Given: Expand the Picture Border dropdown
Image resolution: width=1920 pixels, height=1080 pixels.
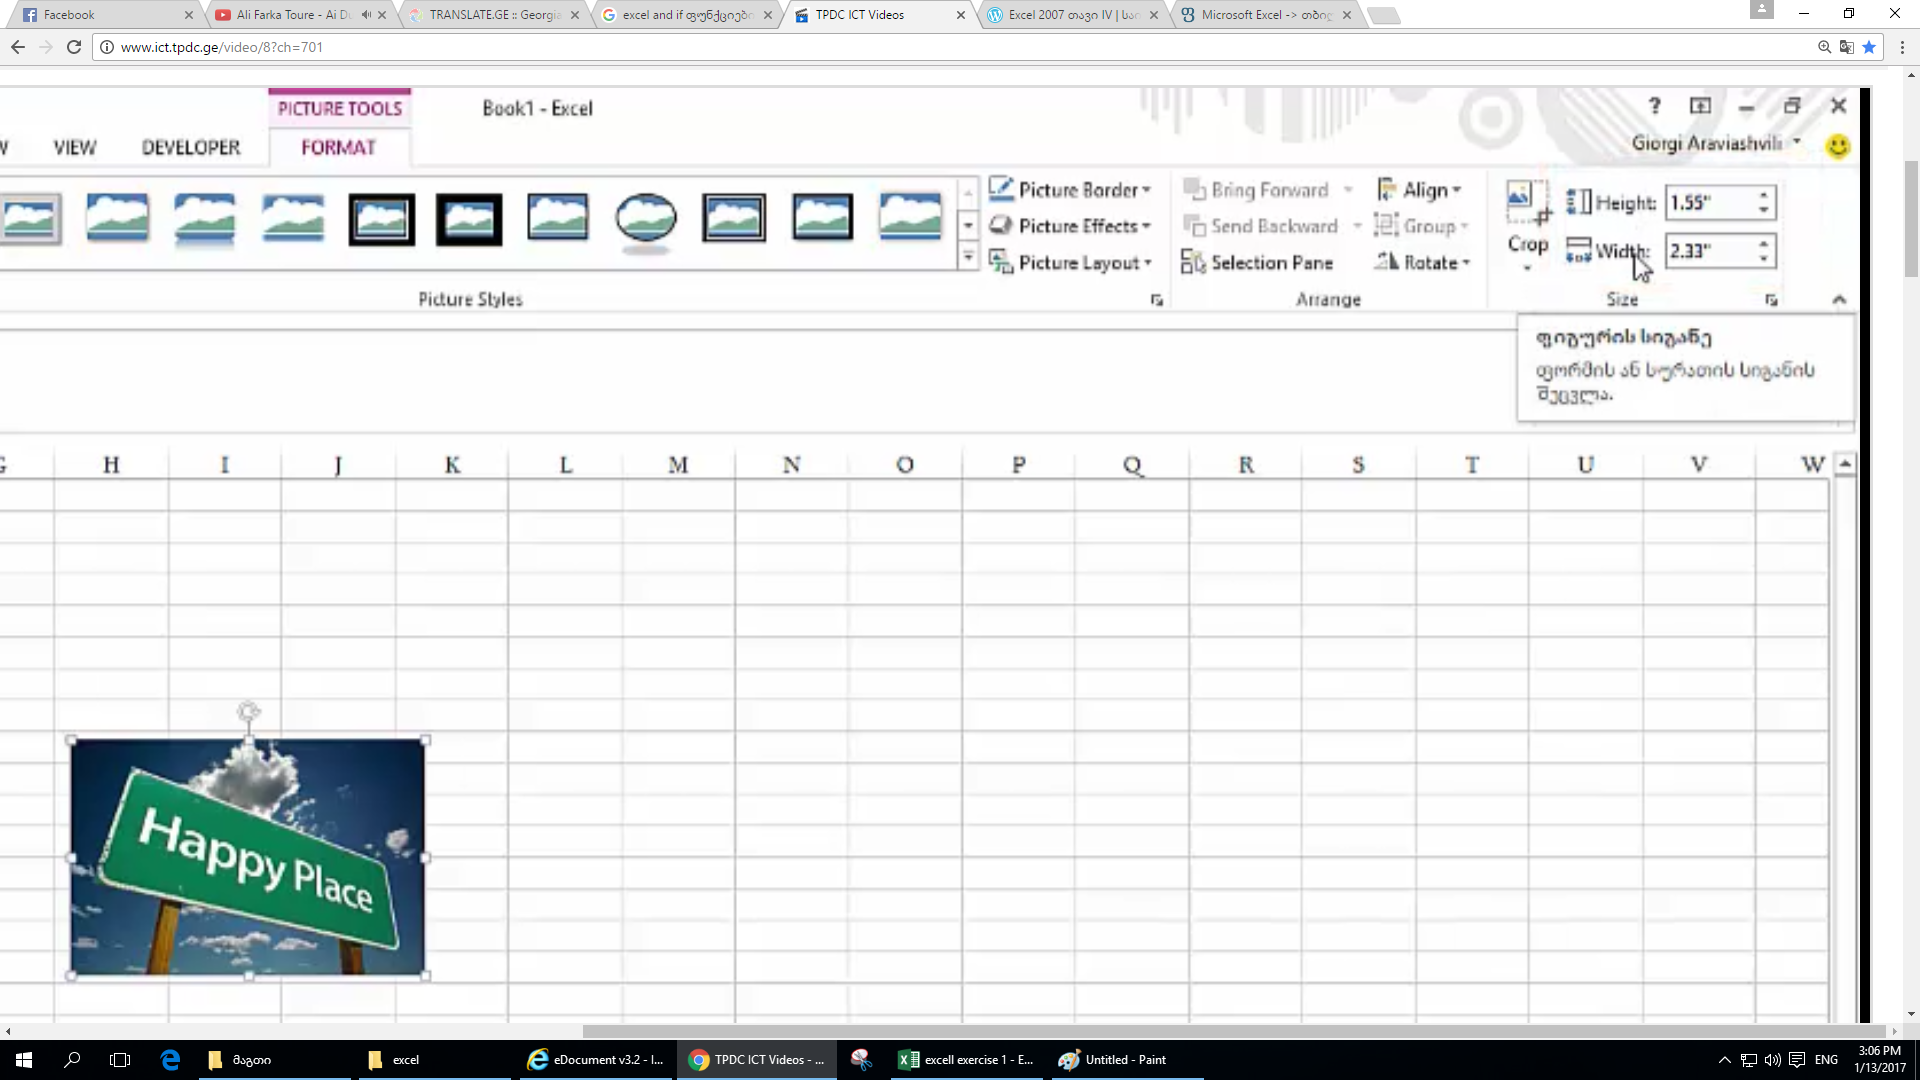Looking at the screenshot, I should point(1146,190).
